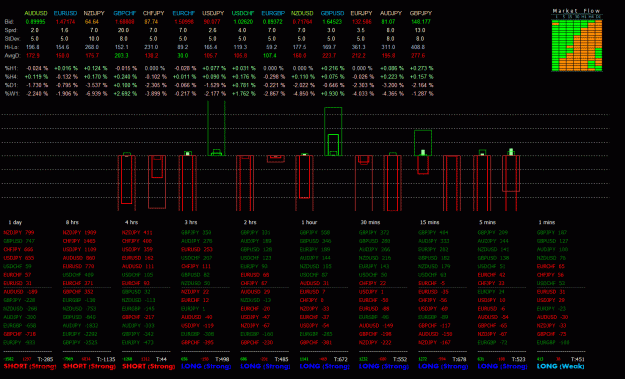Select the EURUSD column header
Viewport: 625px width, 379px height.
[65, 13]
